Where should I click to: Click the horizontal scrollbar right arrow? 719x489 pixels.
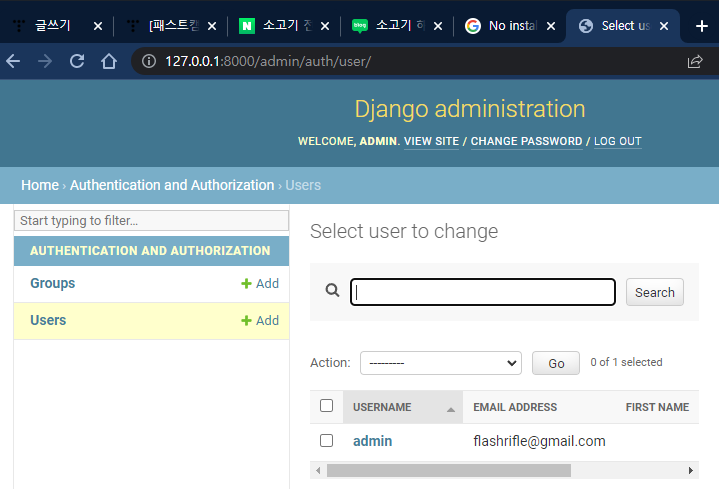click(691, 470)
